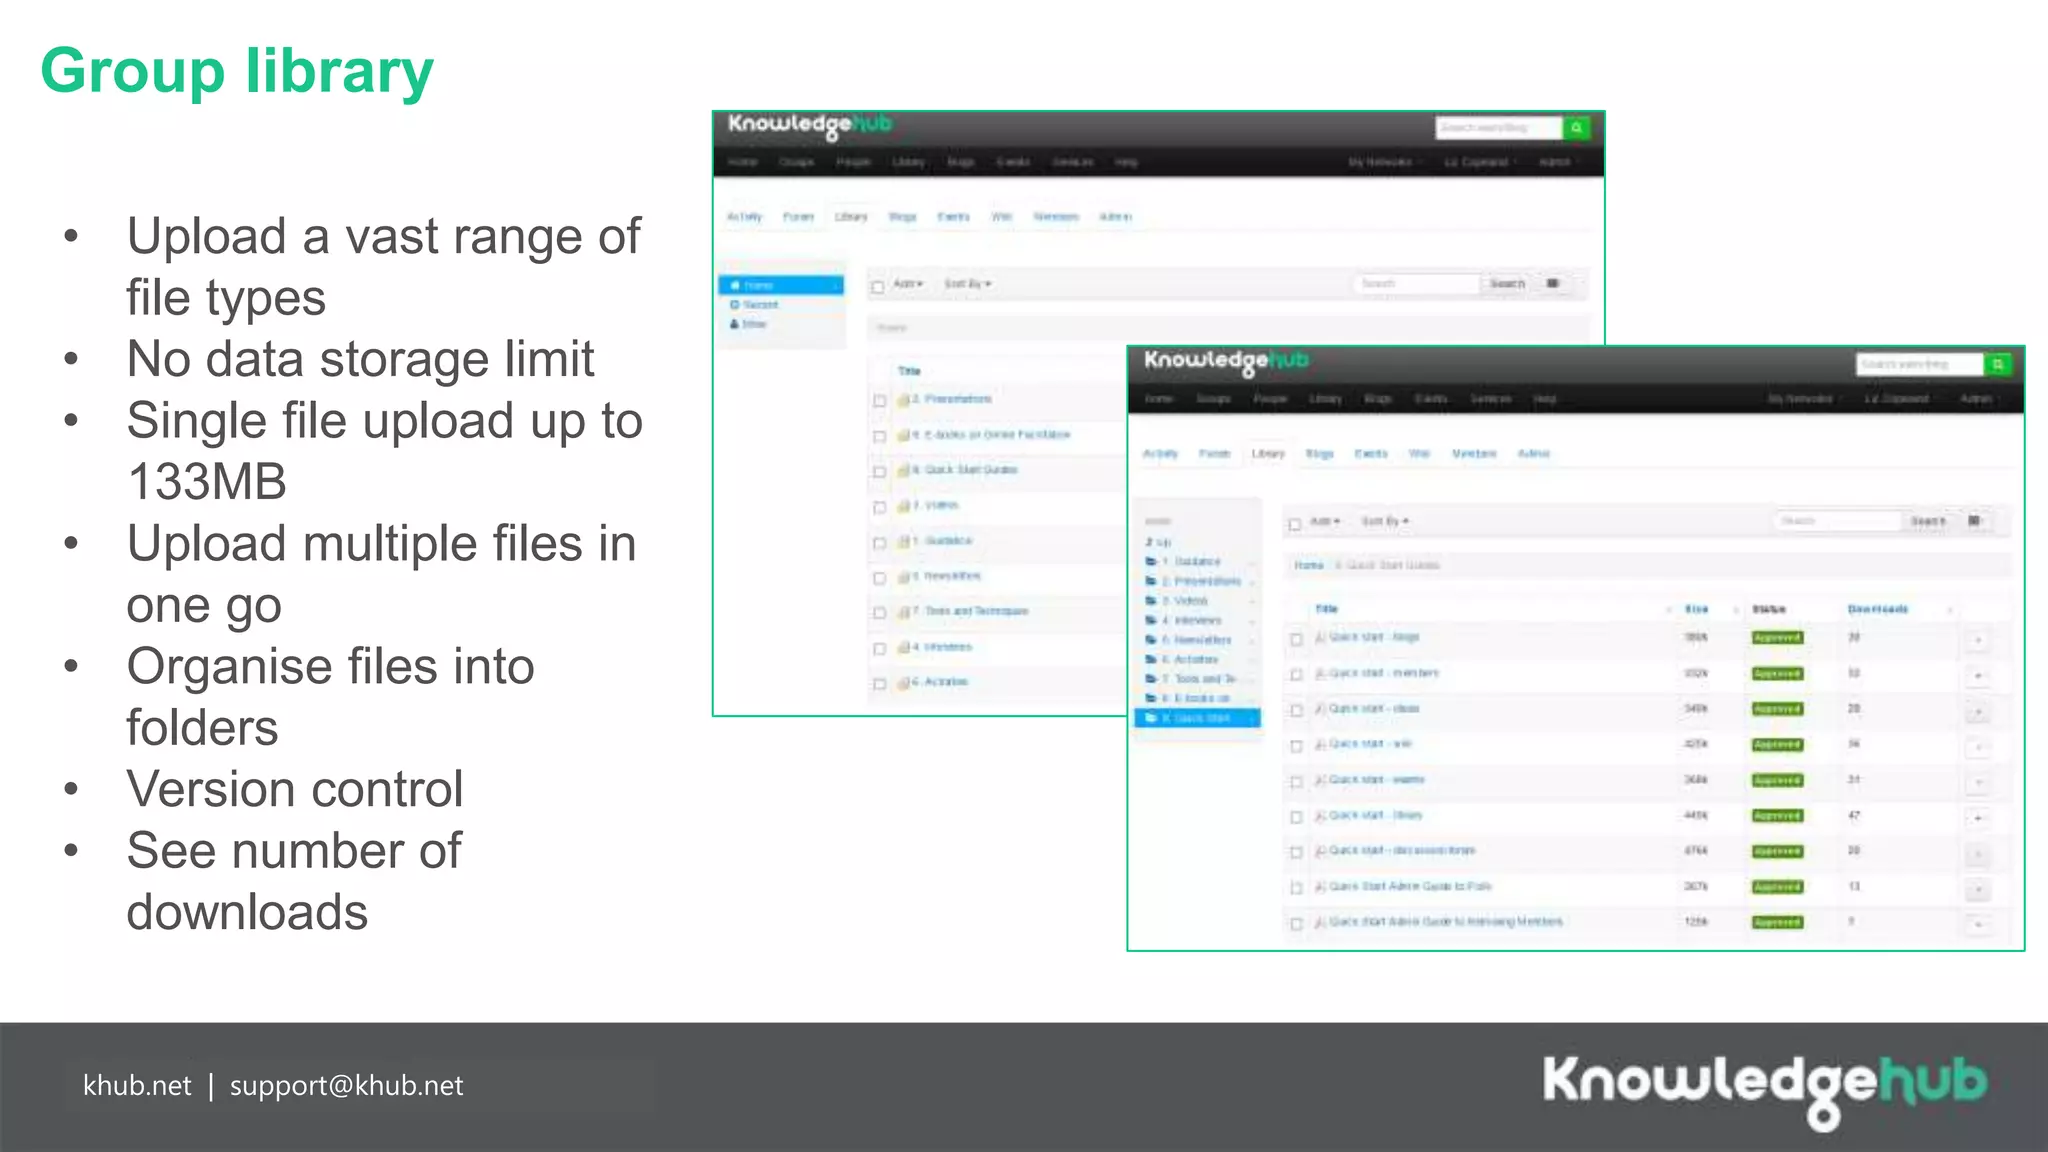The height and width of the screenshot is (1152, 2048).
Task: Check the 5. Newsletters folder checkbox in back list
Action: click(880, 578)
